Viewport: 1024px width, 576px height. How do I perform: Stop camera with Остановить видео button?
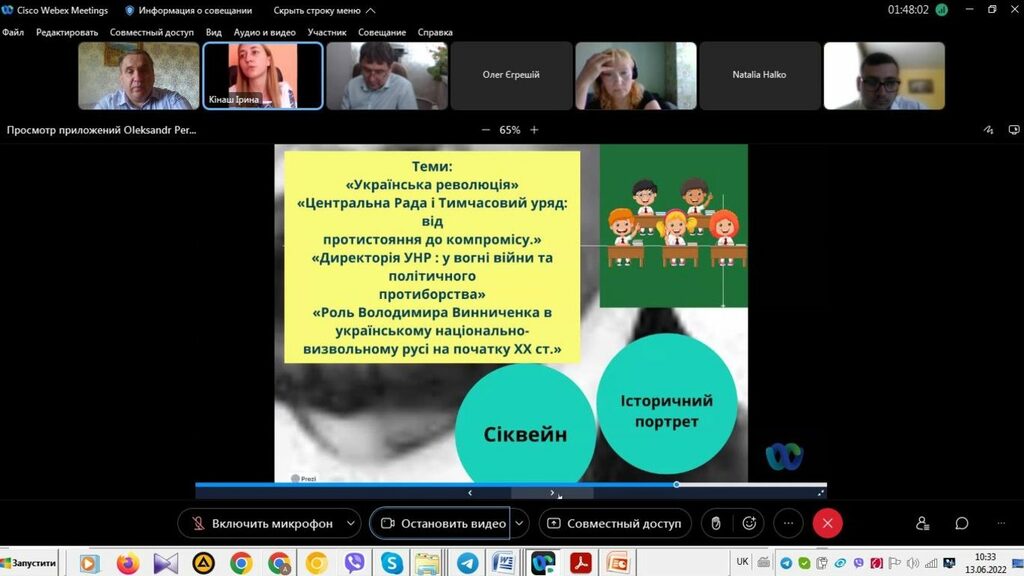click(441, 523)
